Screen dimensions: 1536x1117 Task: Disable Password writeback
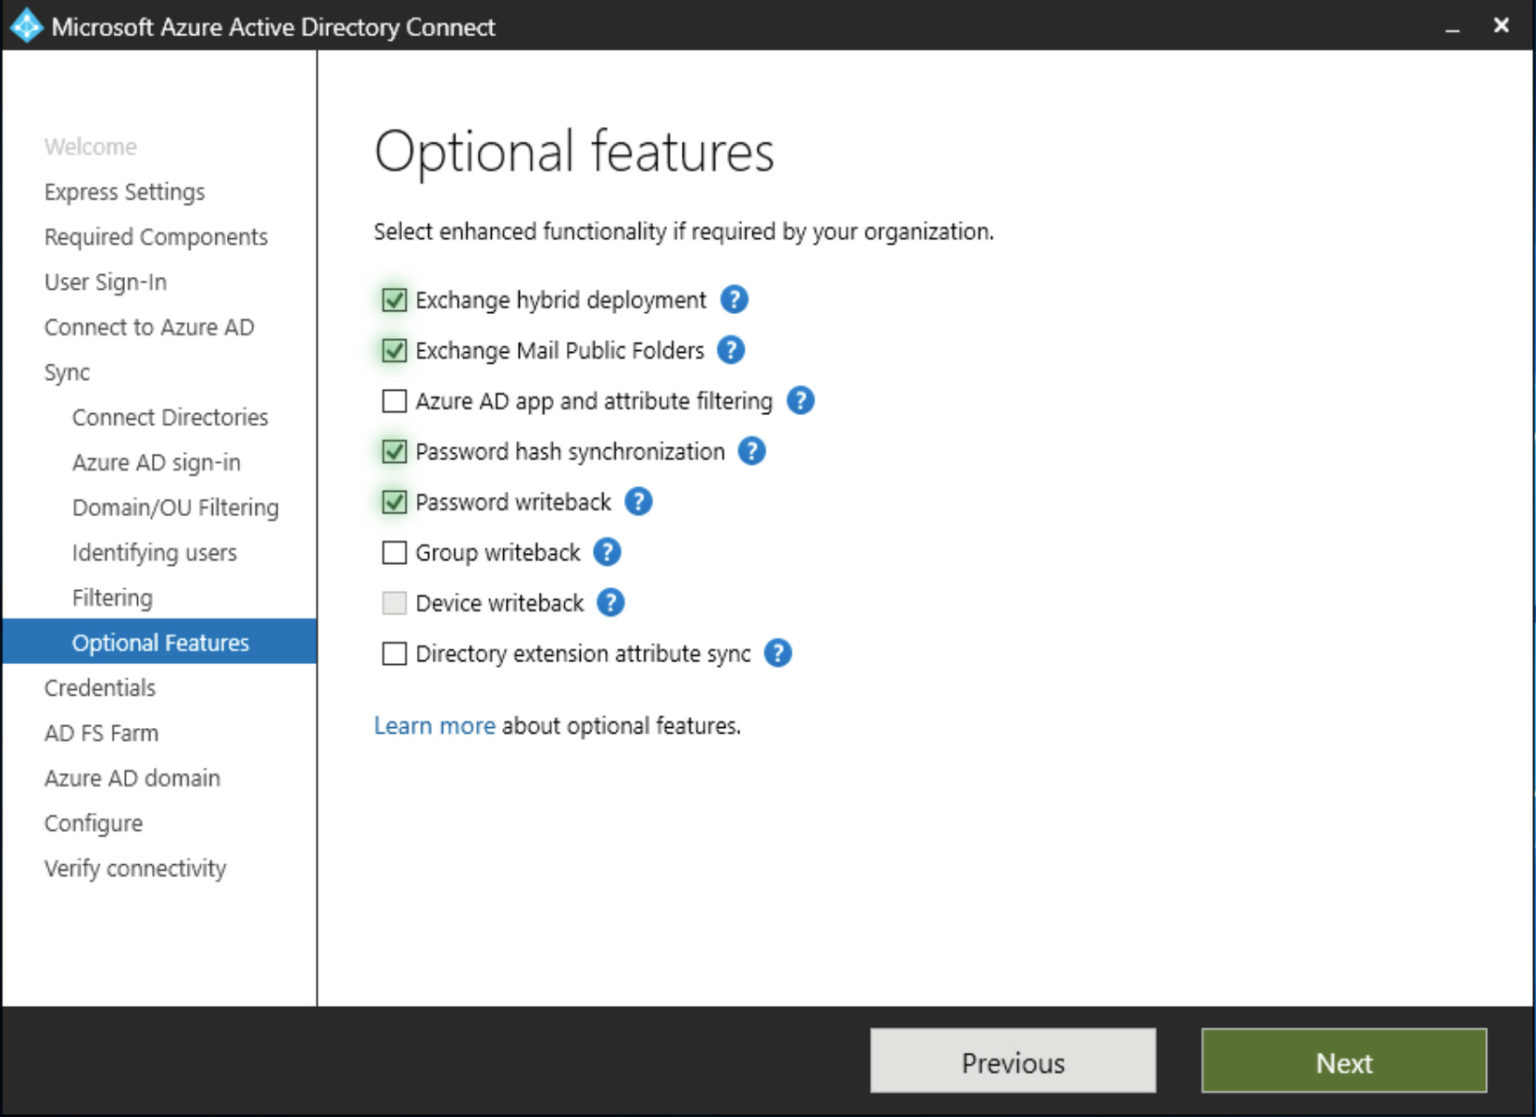[394, 501]
